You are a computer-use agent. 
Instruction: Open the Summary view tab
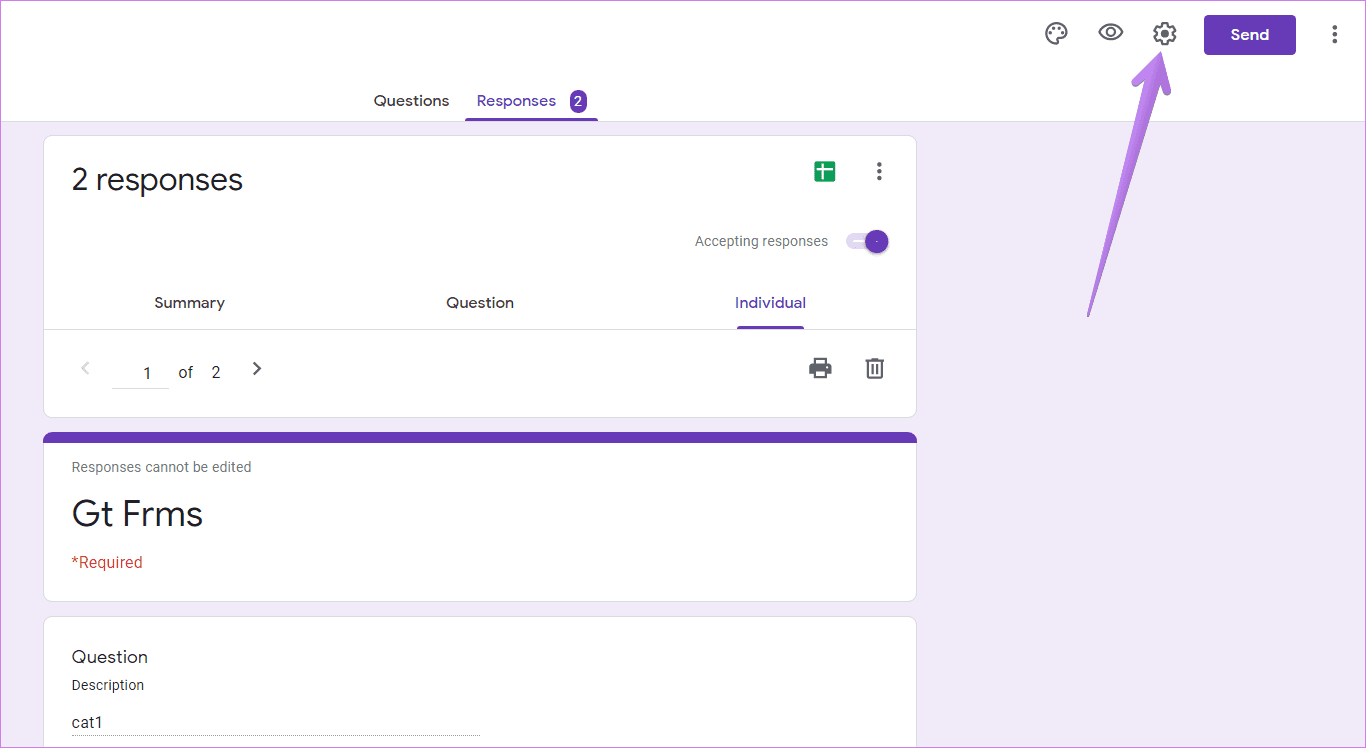189,303
